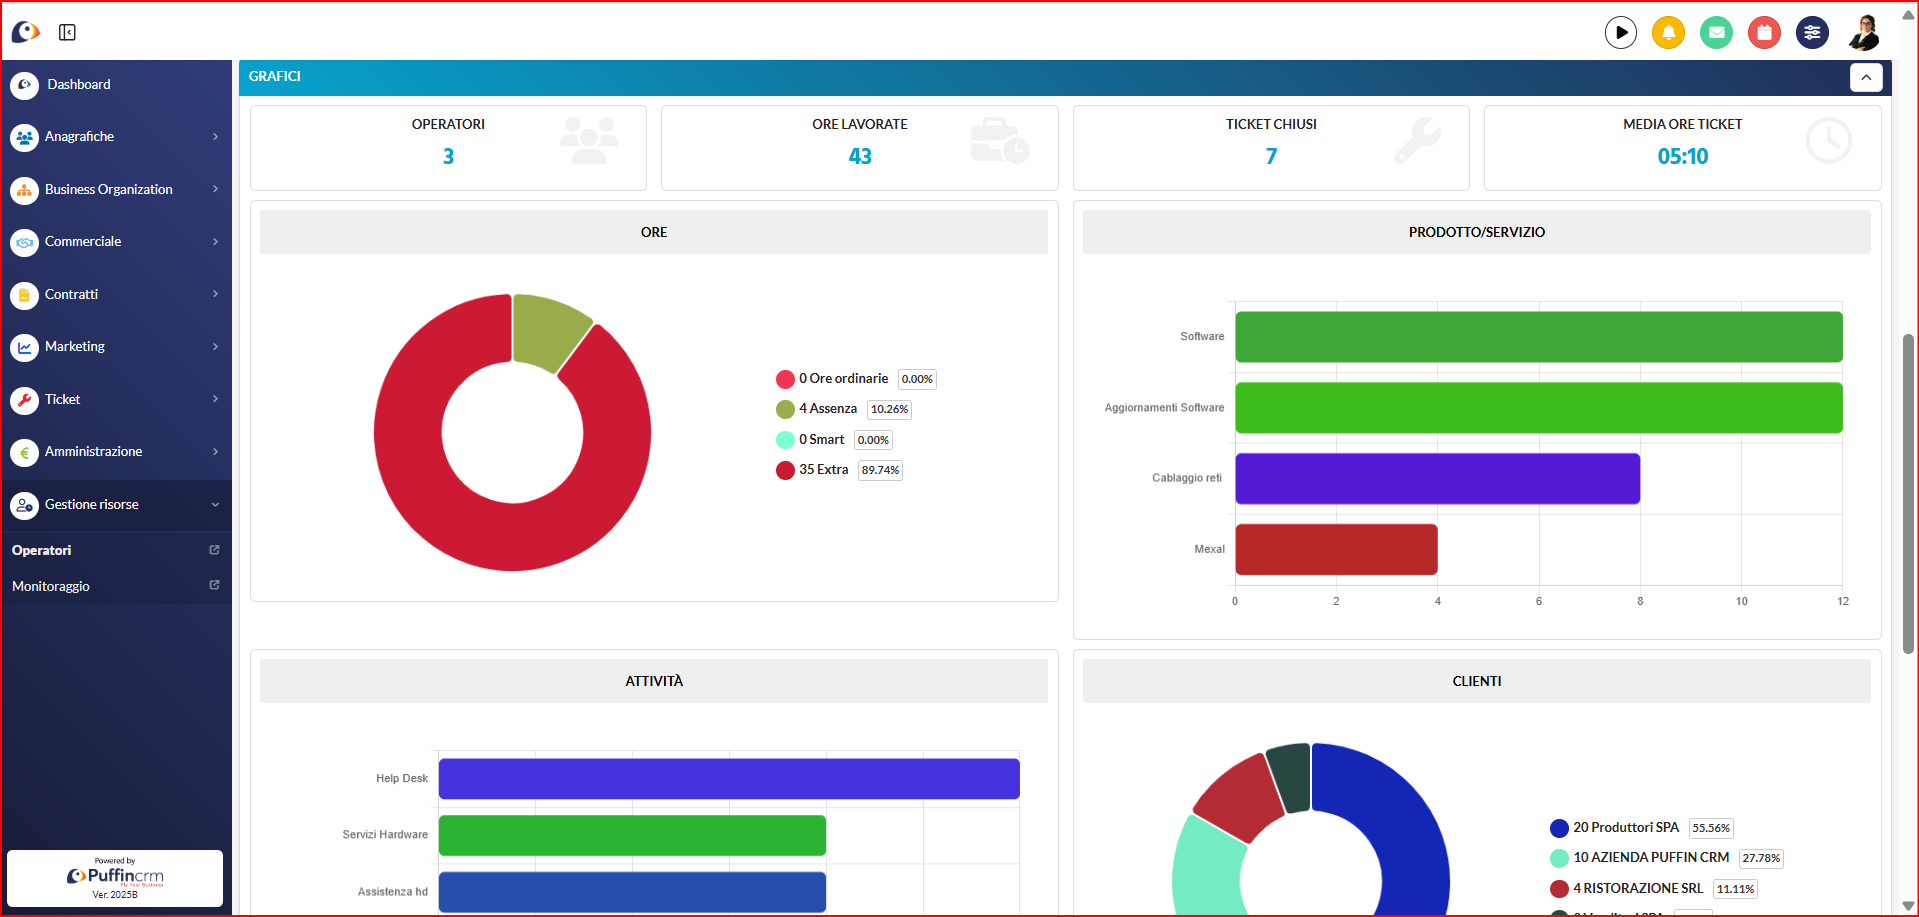The height and width of the screenshot is (917, 1919).
Task: Click the Software green bar in chart
Action: (x=1538, y=337)
